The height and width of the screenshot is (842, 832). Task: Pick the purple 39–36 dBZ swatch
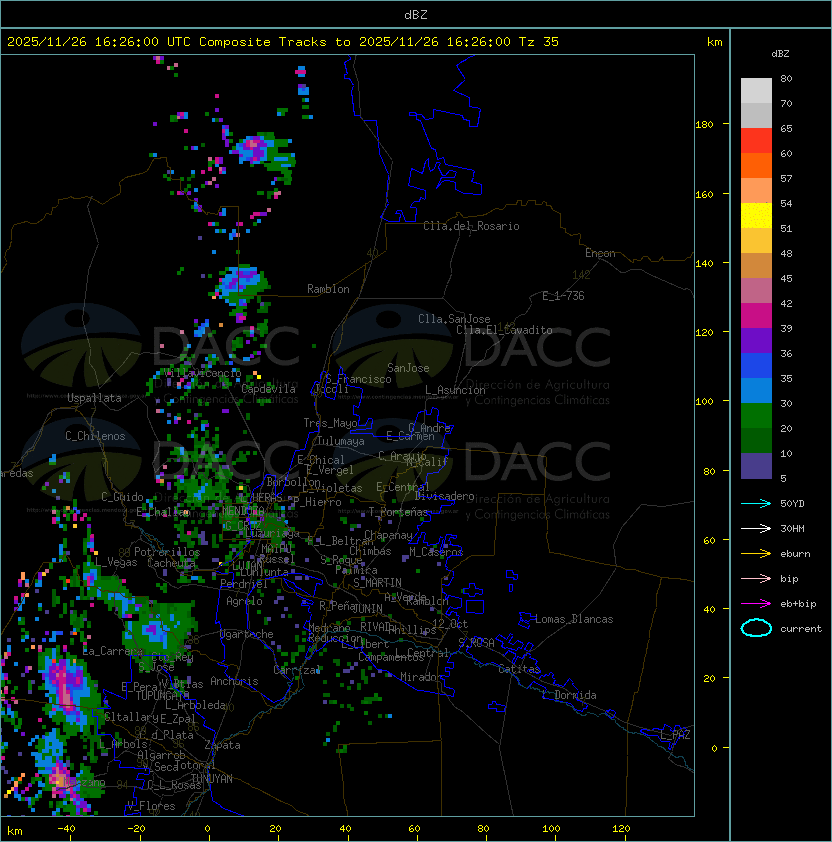pyautogui.click(x=756, y=340)
